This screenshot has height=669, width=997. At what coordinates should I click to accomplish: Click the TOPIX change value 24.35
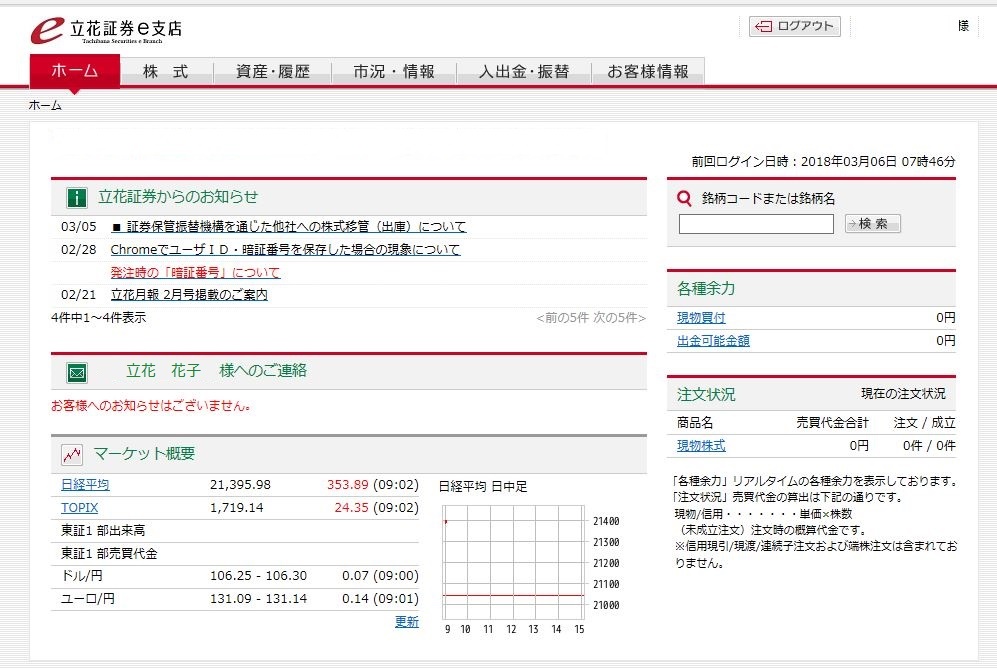[x=352, y=507]
